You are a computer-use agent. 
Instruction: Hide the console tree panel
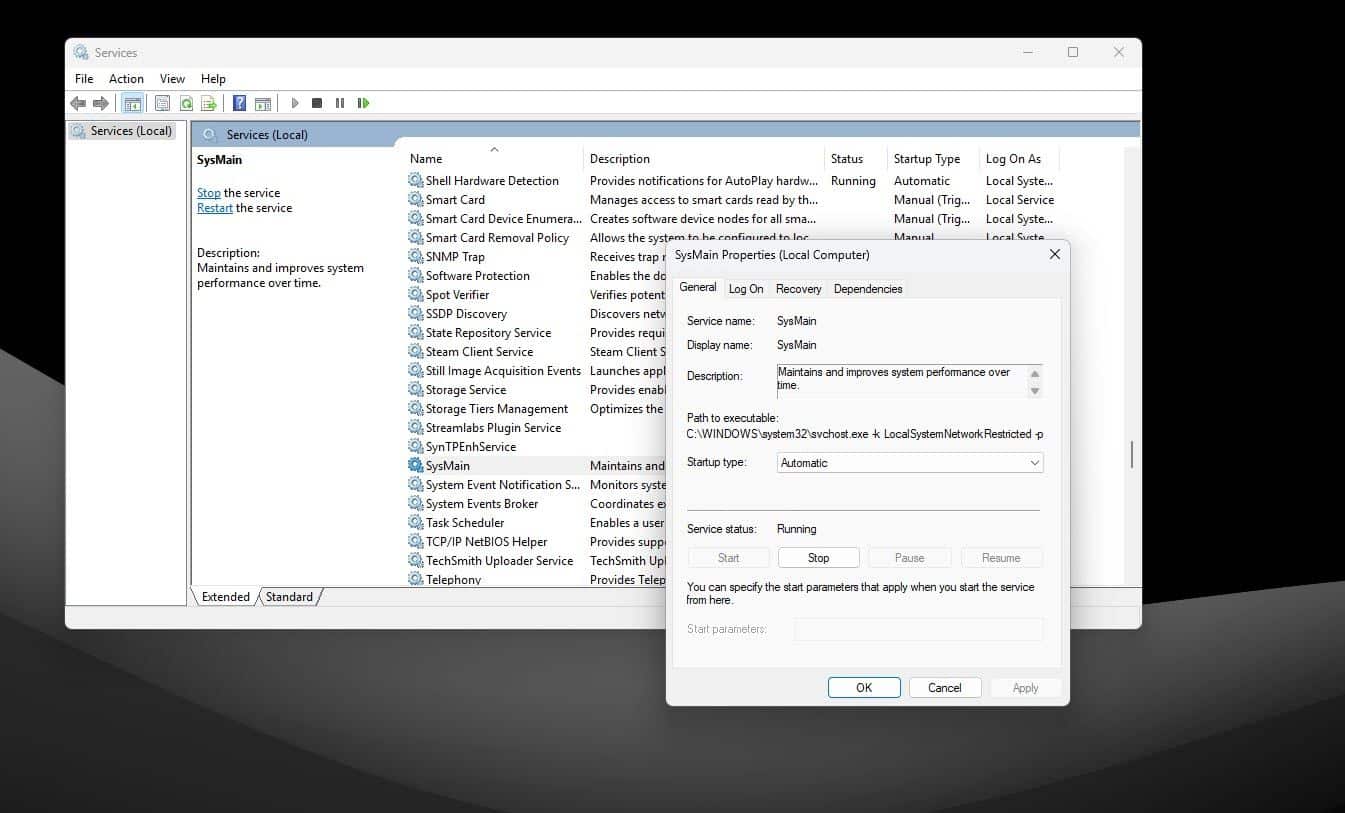pyautogui.click(x=131, y=102)
